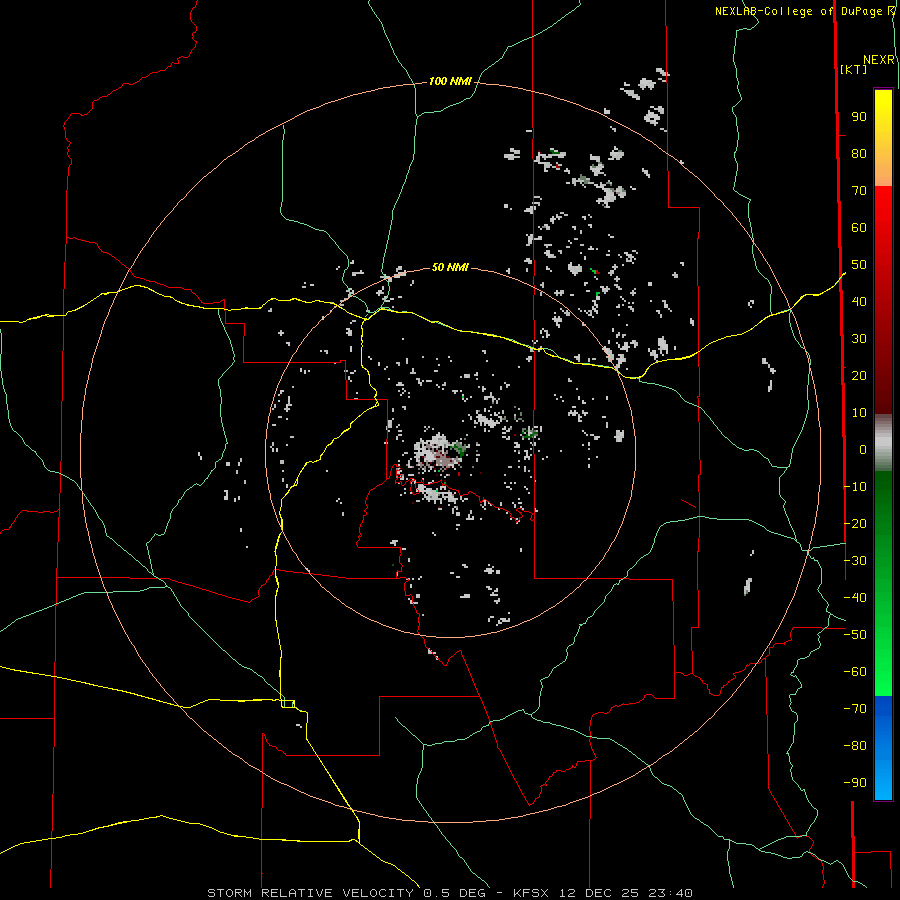Click the '50 NMI' range ring label
The height and width of the screenshot is (900, 900).
pos(450,267)
